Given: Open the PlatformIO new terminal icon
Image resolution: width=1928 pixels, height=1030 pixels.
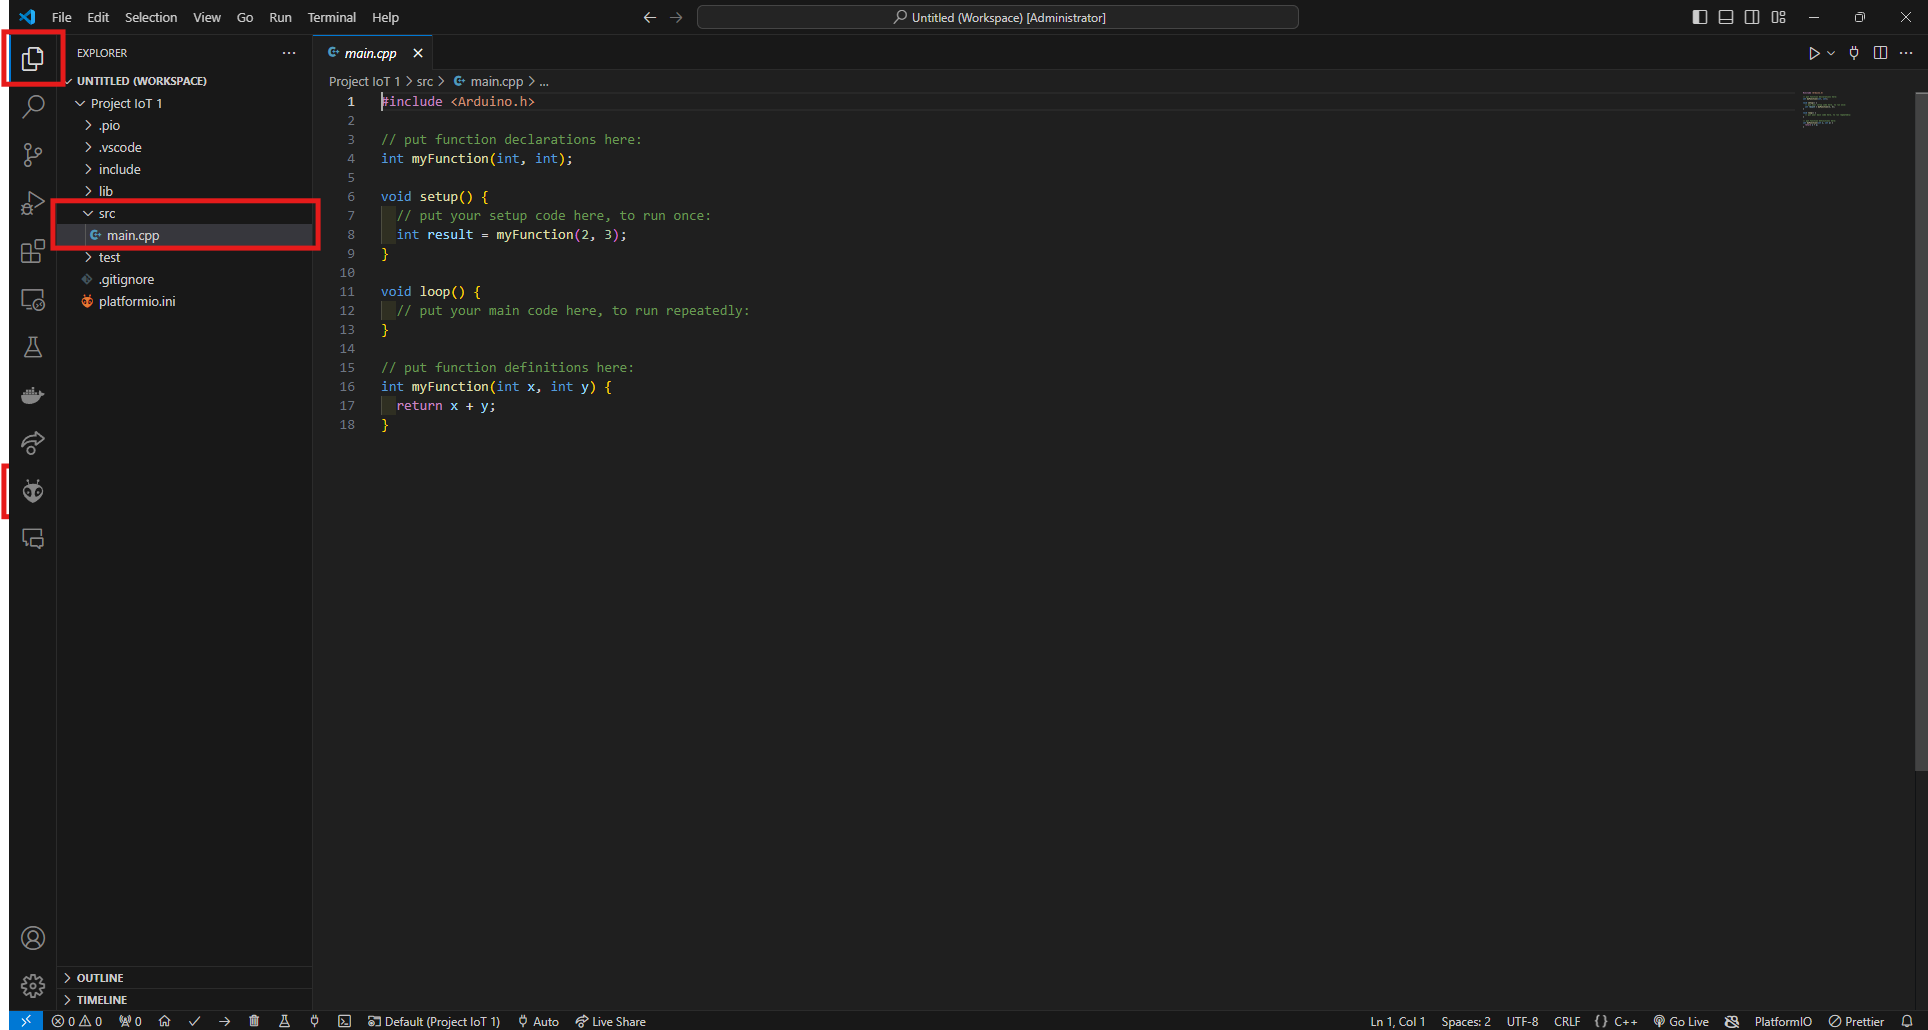Looking at the screenshot, I should coord(344,1021).
